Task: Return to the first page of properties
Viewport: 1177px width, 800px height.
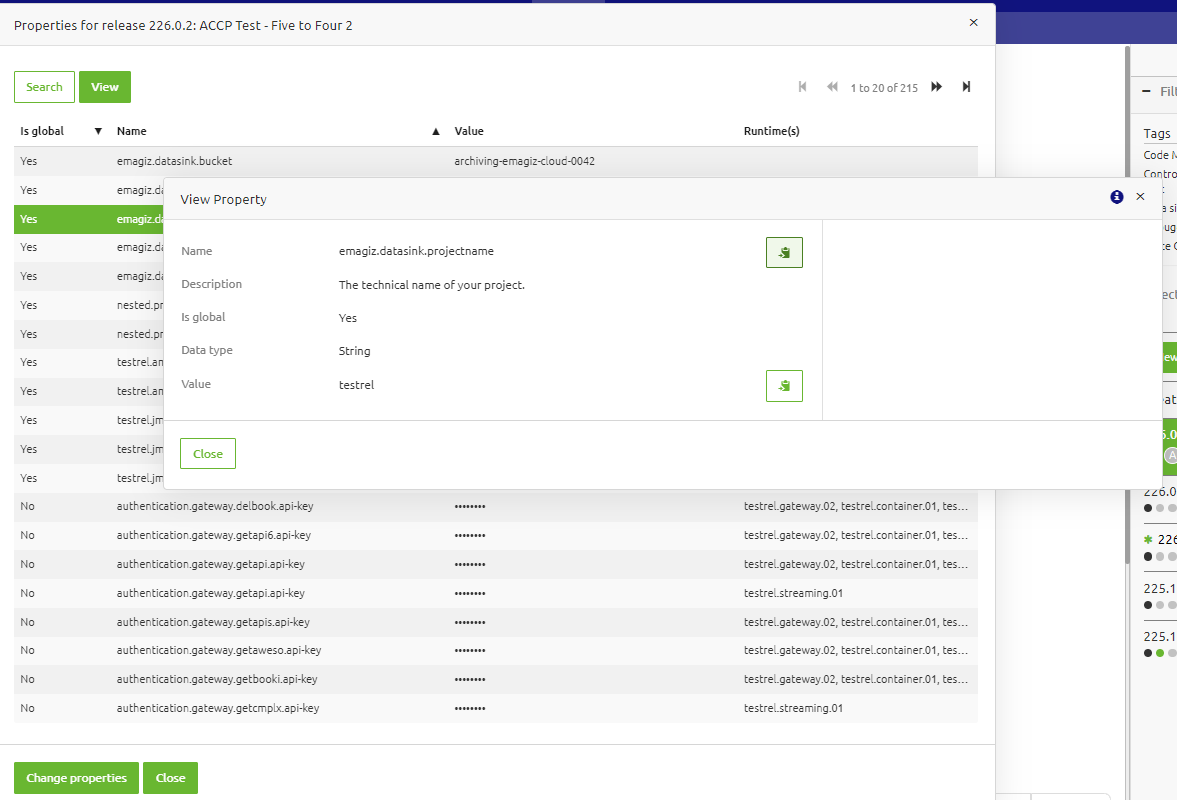Action: click(x=802, y=87)
